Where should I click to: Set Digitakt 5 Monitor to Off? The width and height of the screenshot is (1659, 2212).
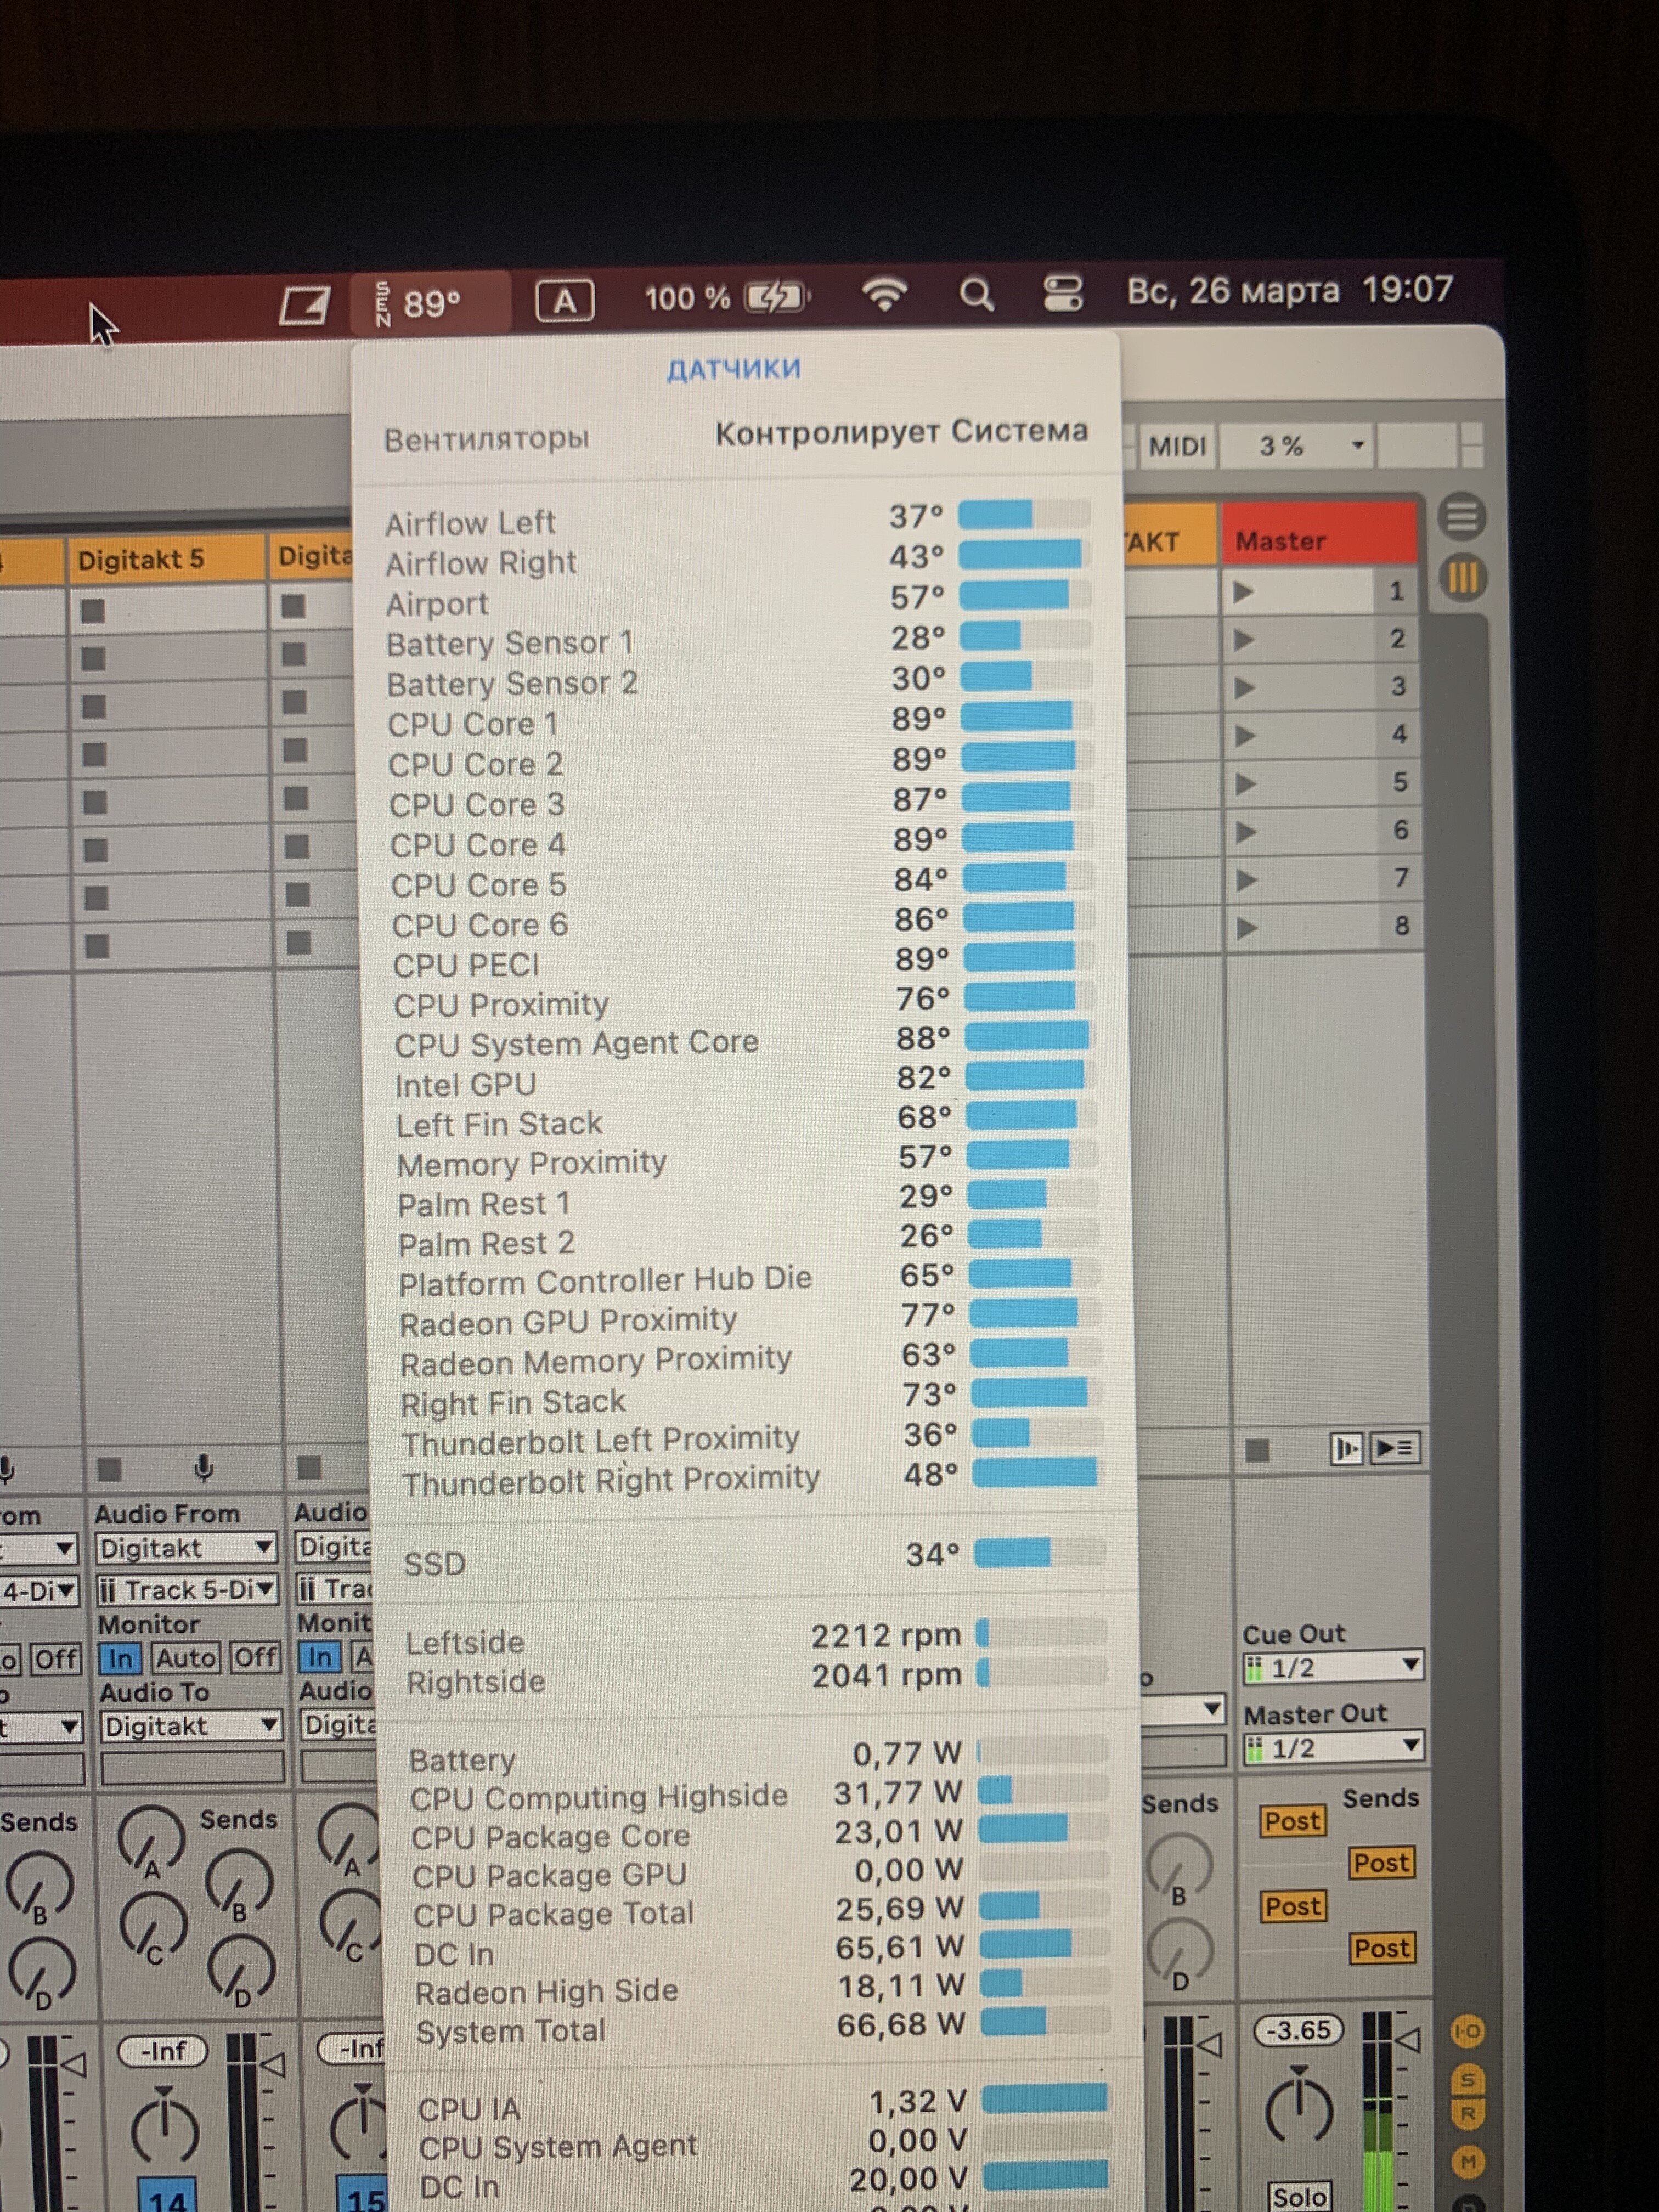click(255, 1657)
